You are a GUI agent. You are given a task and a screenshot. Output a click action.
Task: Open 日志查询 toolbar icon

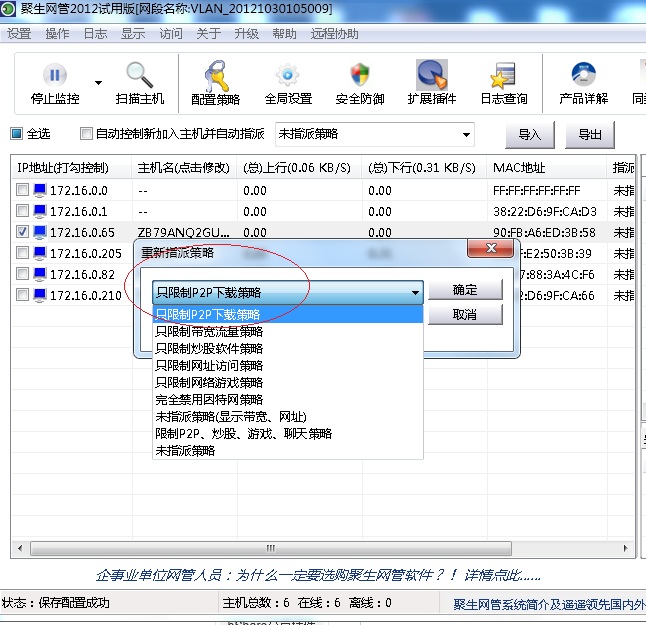(503, 75)
